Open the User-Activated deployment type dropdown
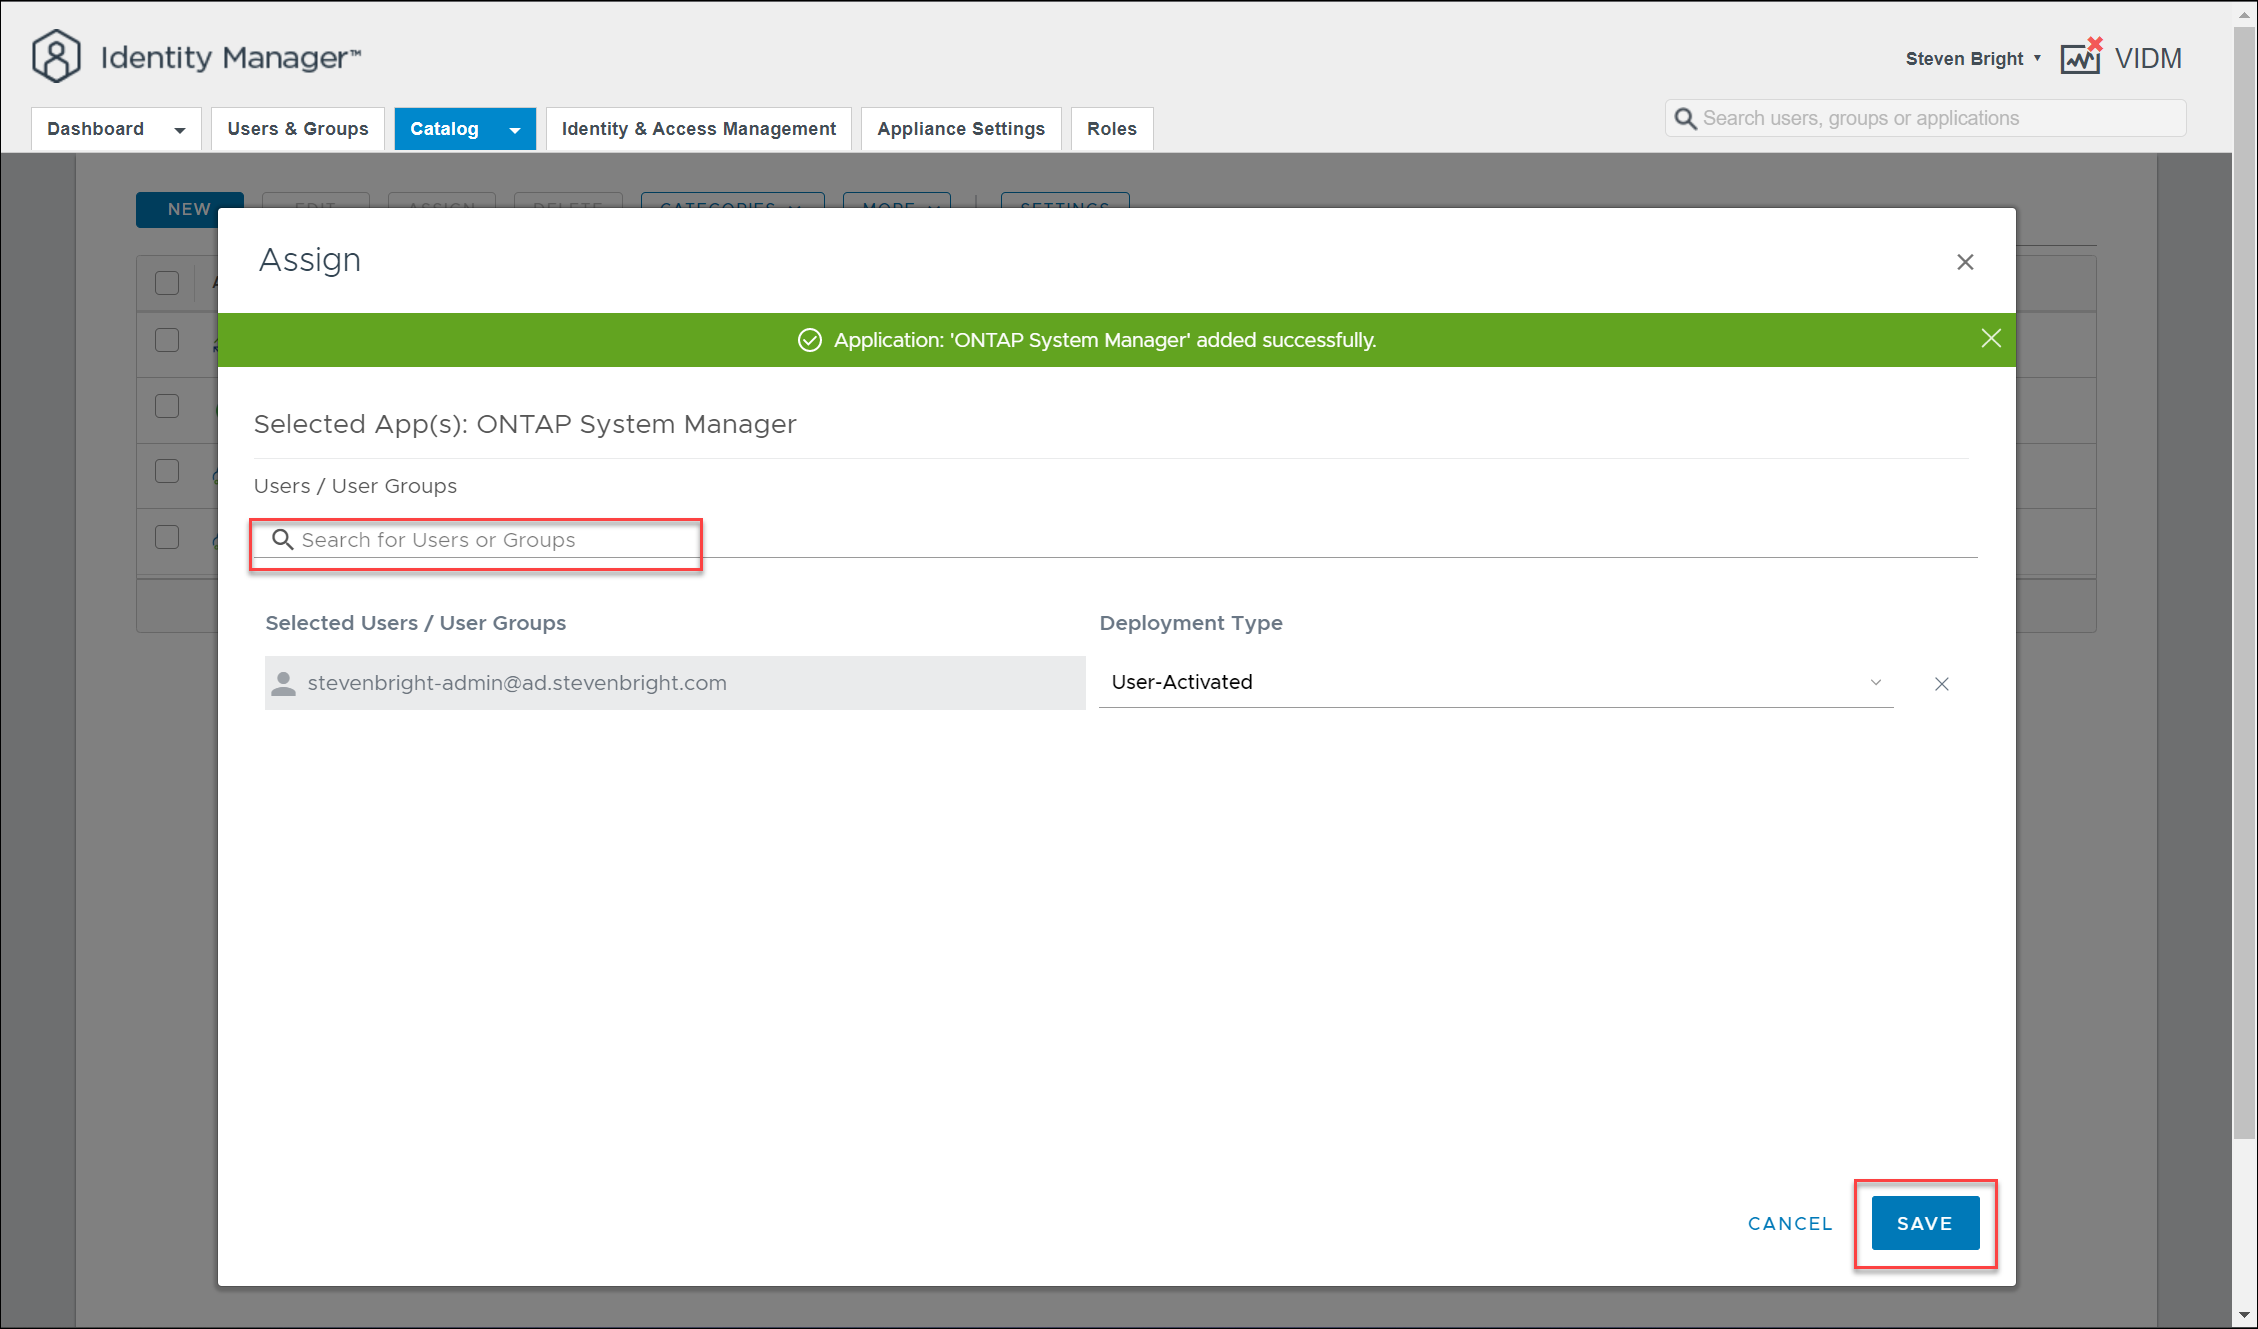 point(1495,682)
